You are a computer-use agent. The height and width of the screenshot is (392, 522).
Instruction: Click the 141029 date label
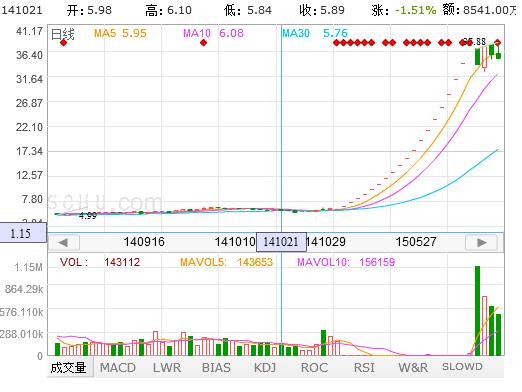tap(326, 242)
